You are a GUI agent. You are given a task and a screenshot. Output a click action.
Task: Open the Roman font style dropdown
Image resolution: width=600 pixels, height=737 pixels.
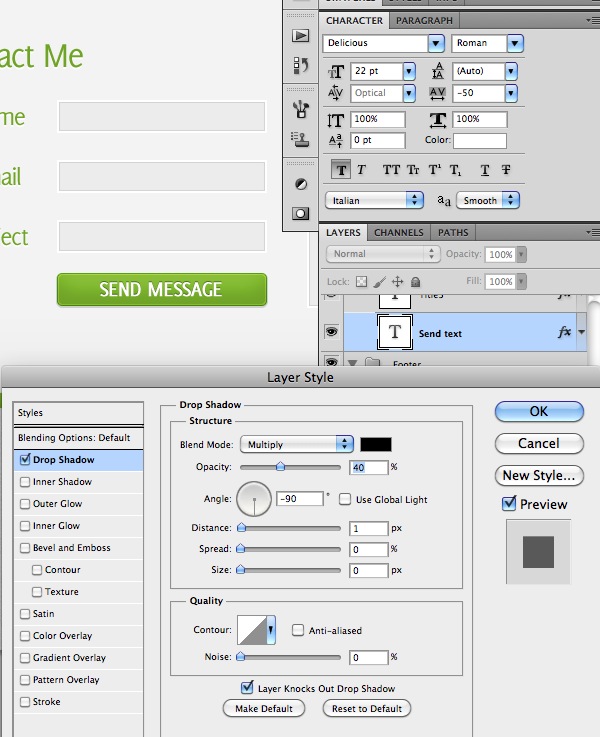pyautogui.click(x=515, y=43)
